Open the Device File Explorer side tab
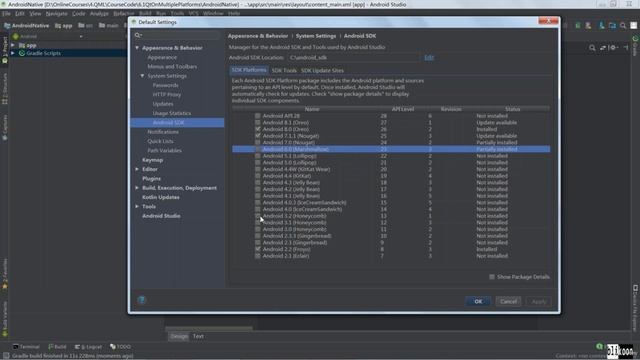Screen dimensions: 640x360 point(636,307)
